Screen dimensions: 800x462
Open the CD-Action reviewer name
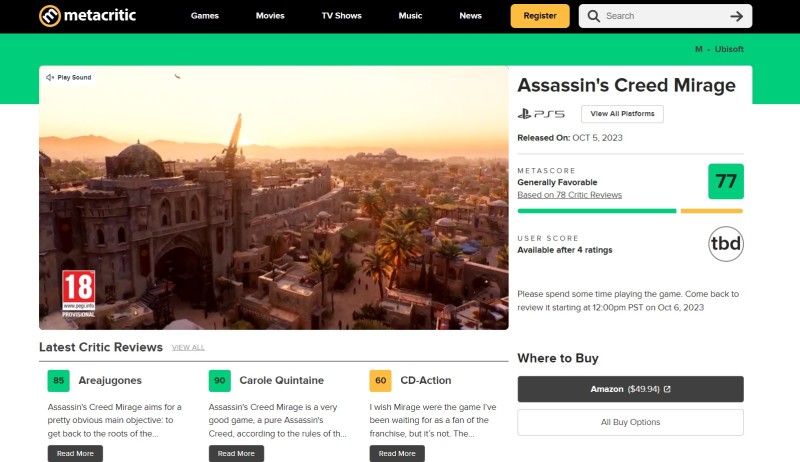(x=426, y=380)
